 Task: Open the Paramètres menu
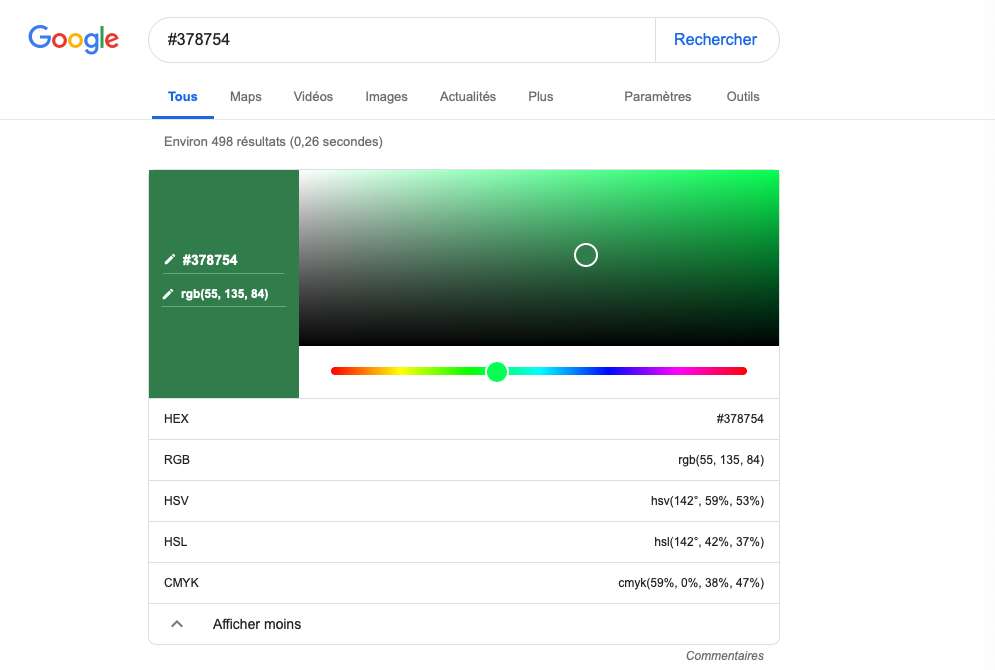657,97
